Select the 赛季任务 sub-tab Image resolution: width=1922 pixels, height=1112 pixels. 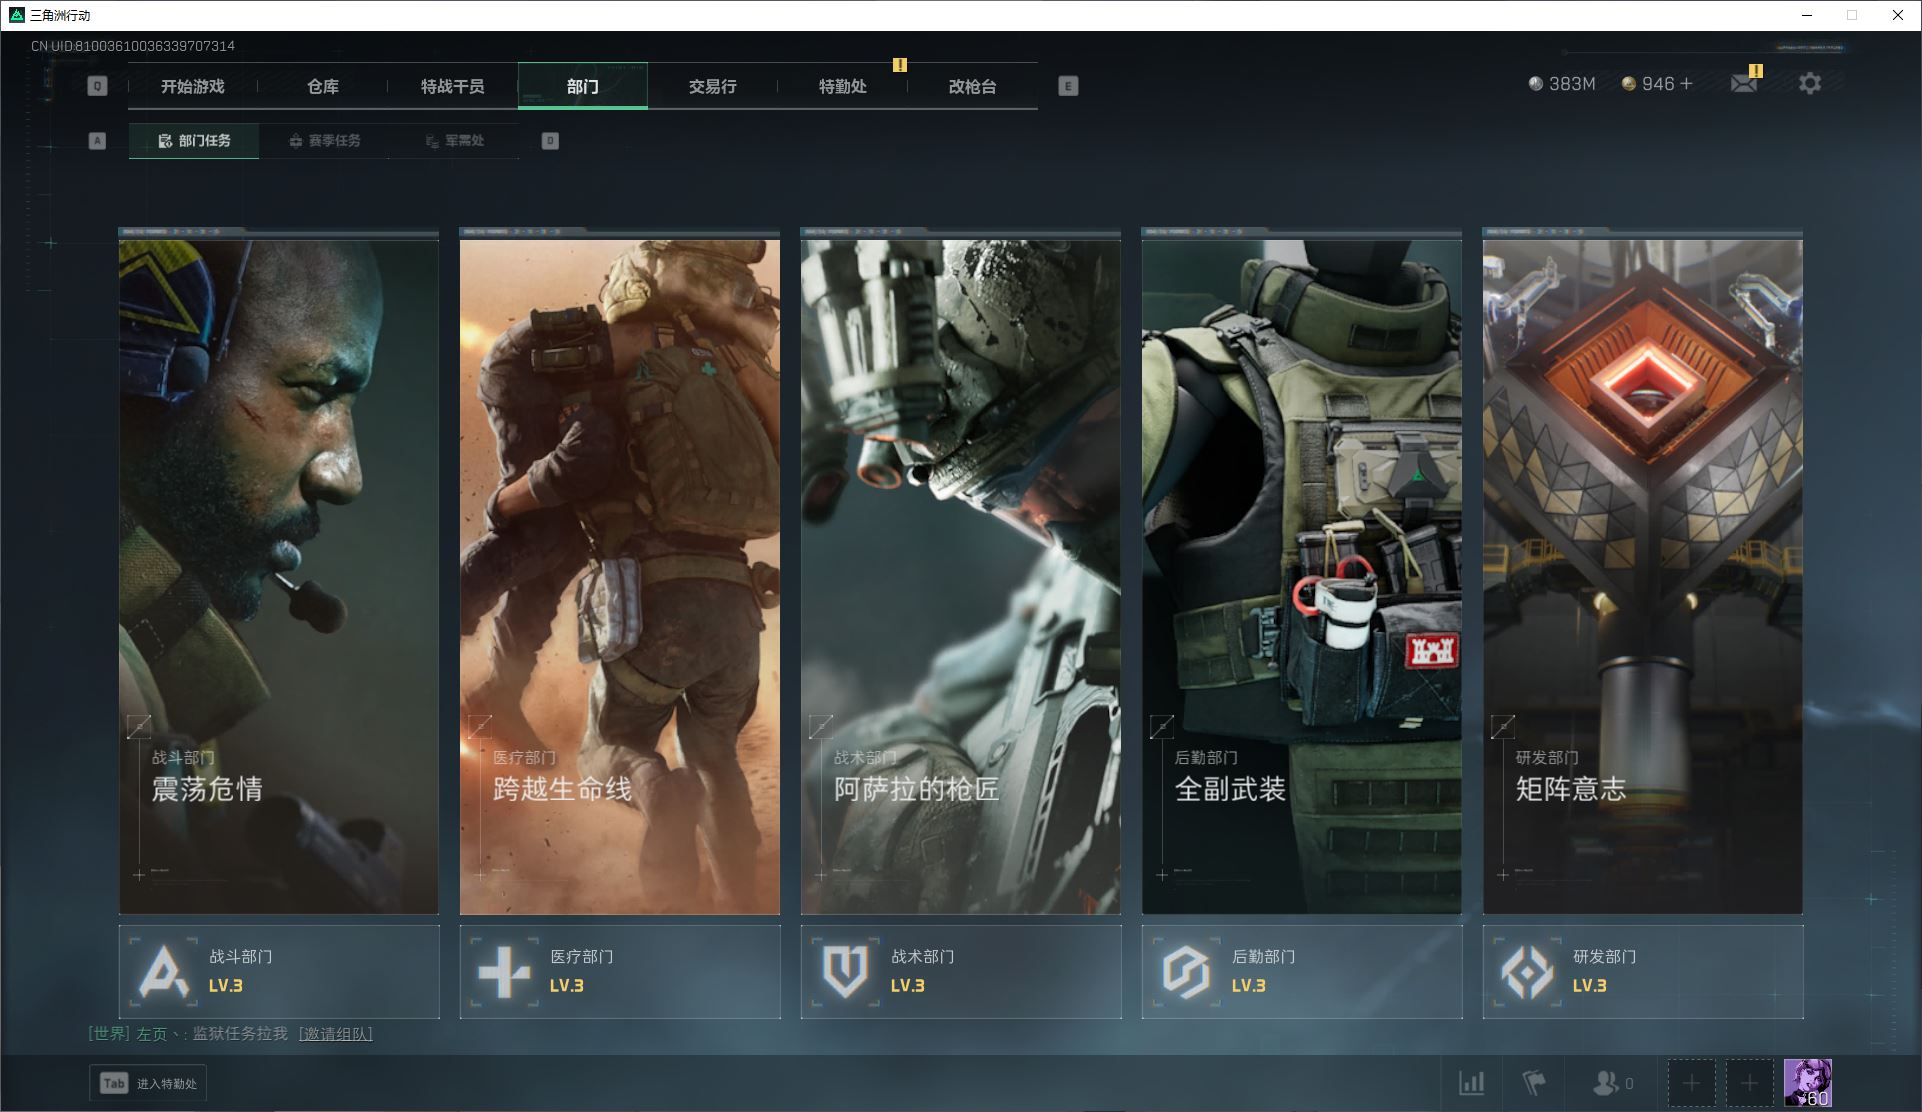click(x=325, y=141)
